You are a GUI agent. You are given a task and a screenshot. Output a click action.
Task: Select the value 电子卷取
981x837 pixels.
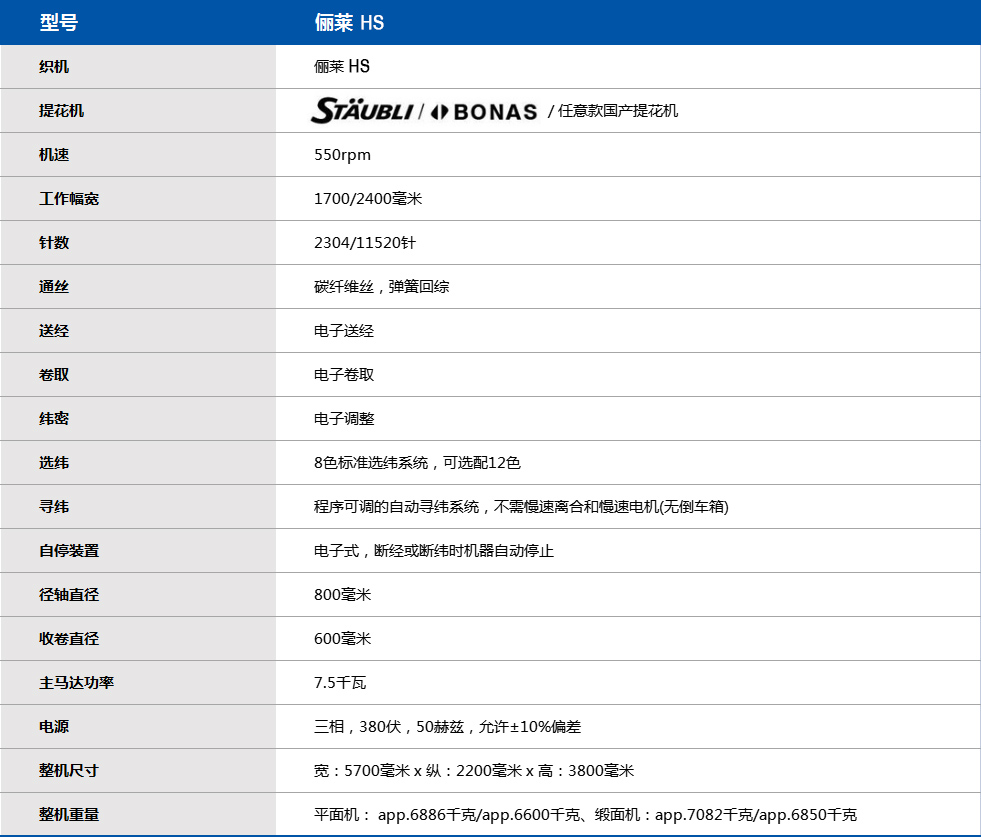344,375
